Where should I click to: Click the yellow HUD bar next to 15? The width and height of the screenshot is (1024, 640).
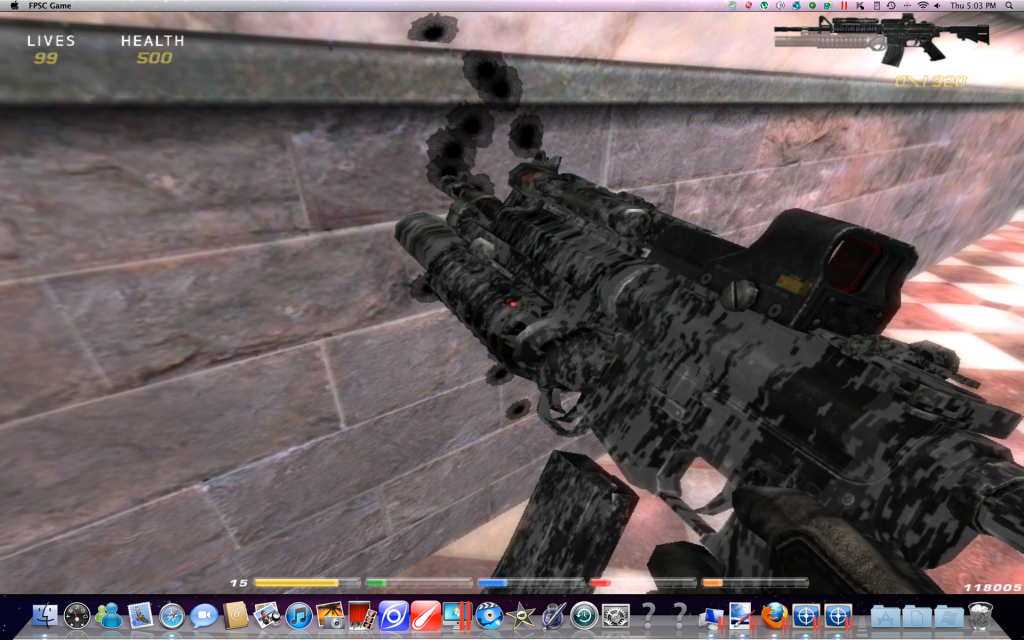tap(307, 583)
